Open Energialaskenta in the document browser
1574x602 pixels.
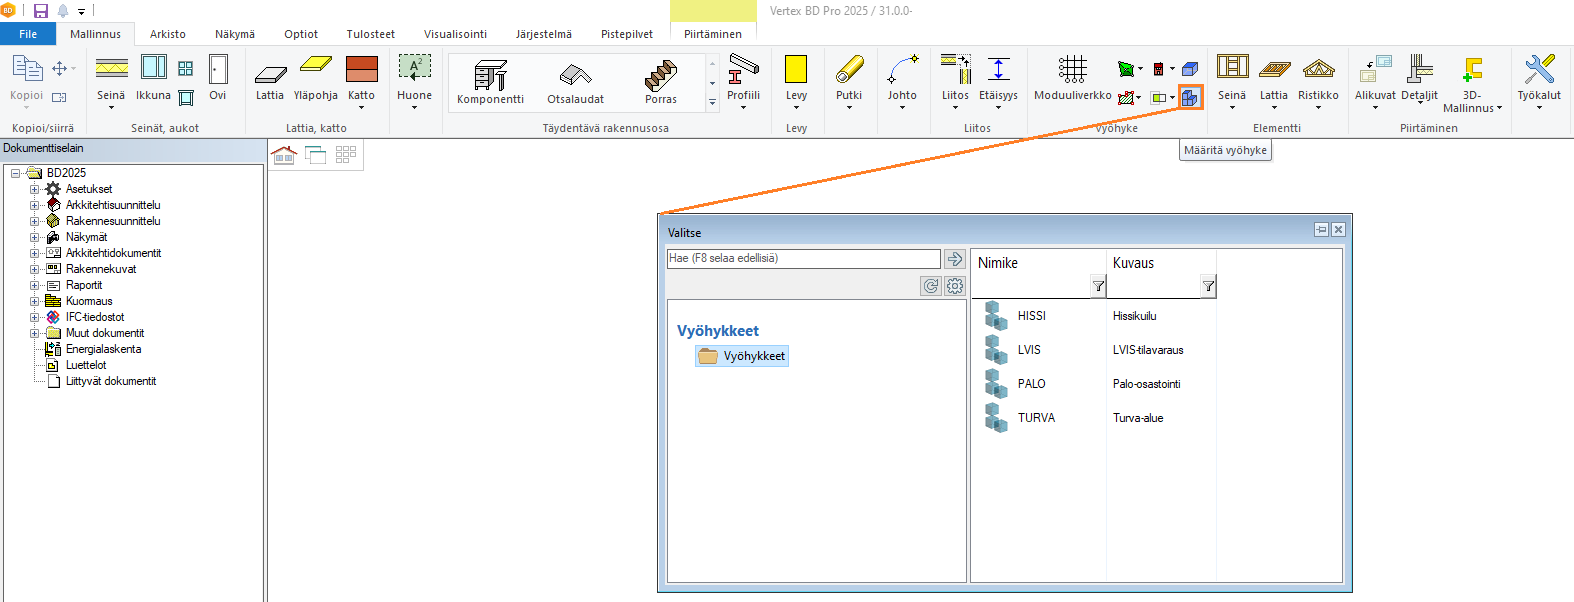(x=103, y=349)
